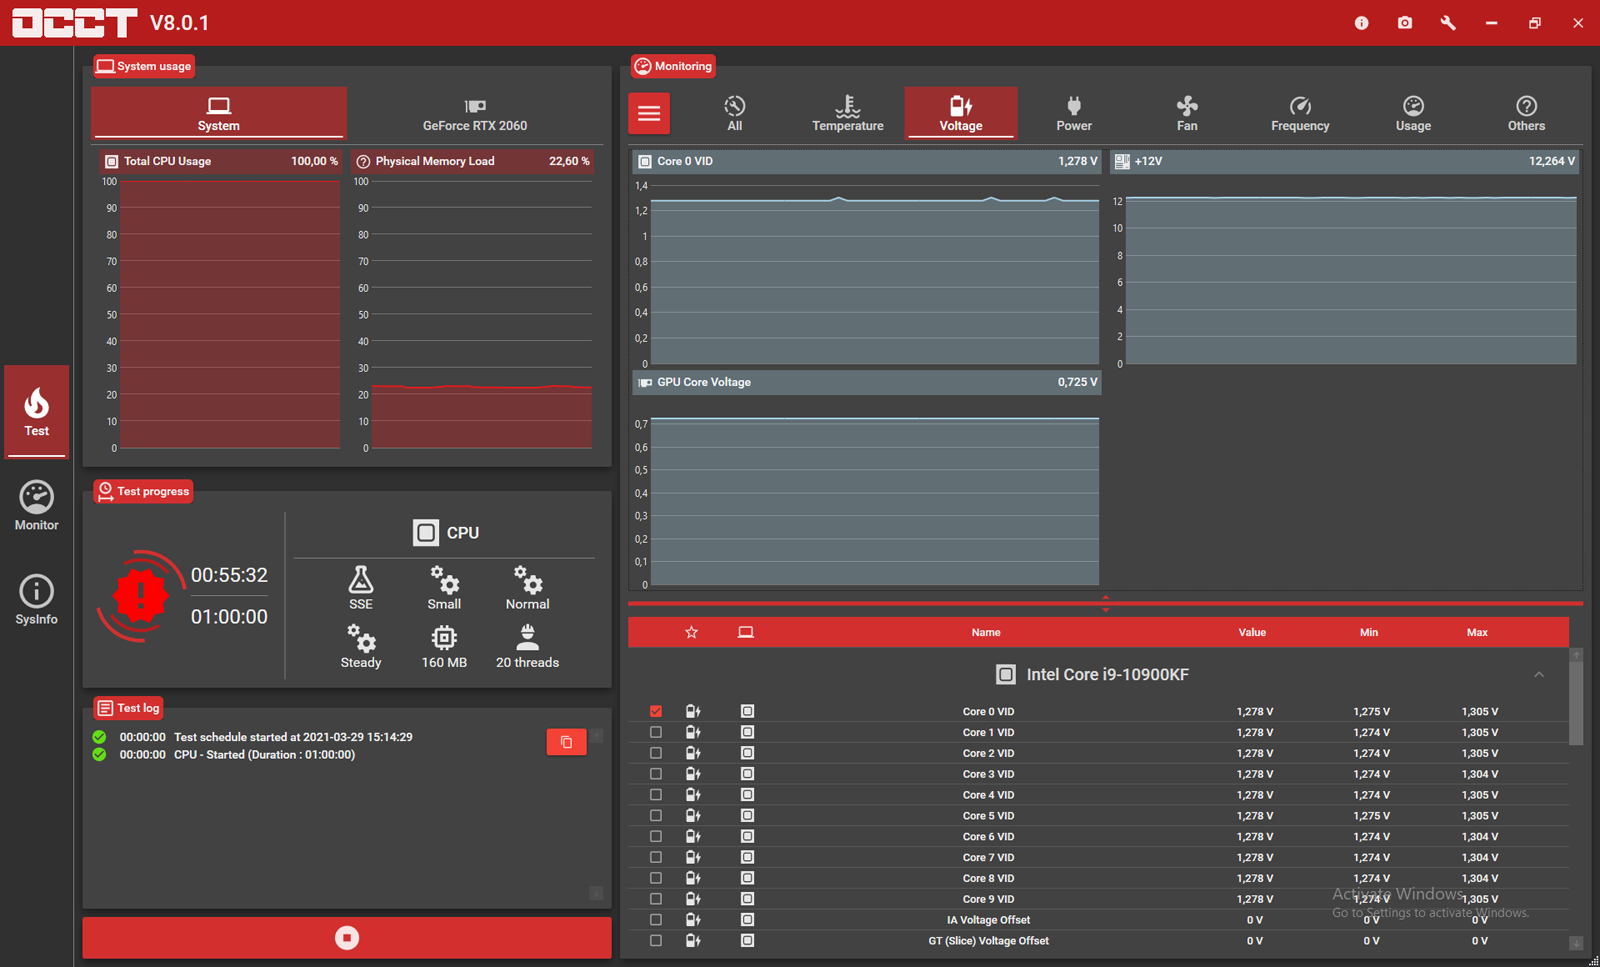Check the Core 2 VID checkbox

[656, 753]
